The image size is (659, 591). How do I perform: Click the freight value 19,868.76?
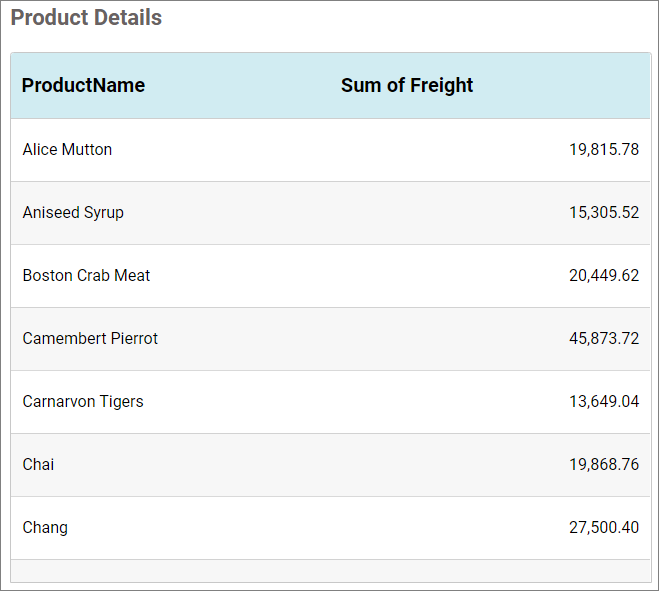pyautogui.click(x=603, y=465)
